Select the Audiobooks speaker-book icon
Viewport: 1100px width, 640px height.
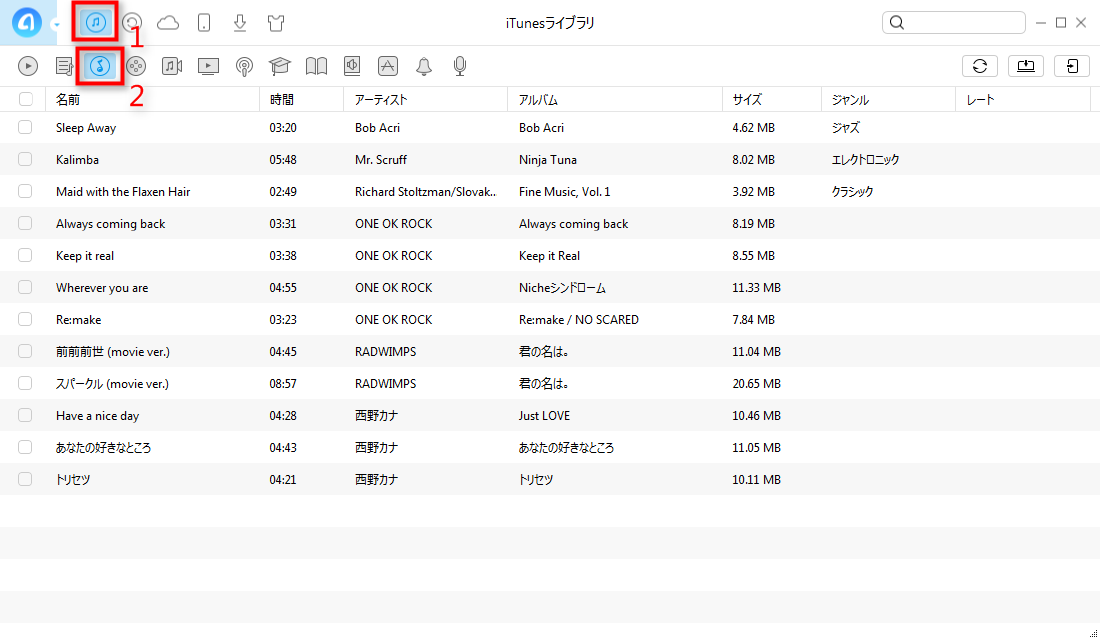pos(352,66)
